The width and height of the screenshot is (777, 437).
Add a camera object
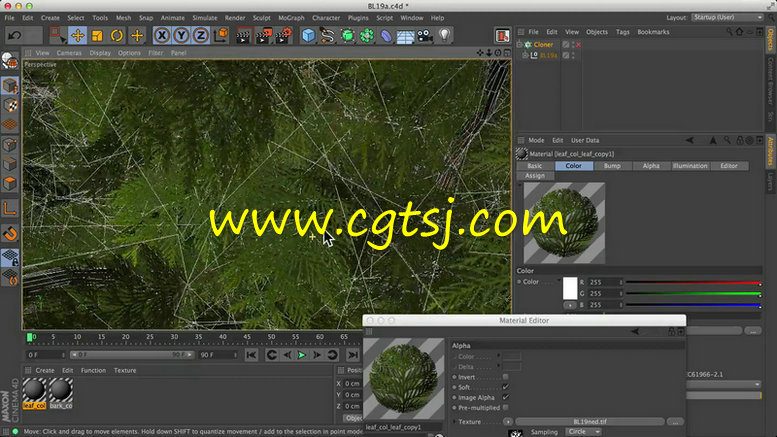425,36
